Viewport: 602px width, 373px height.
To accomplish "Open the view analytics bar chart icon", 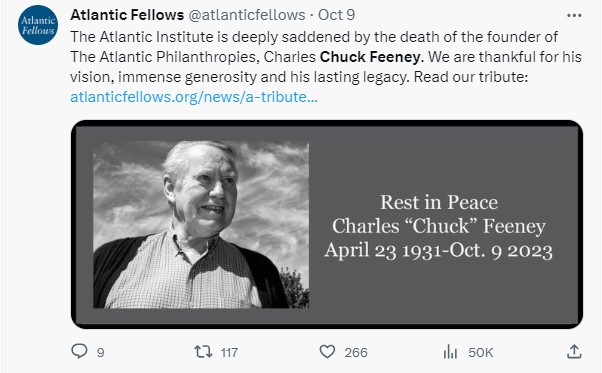I will pyautogui.click(x=450, y=352).
